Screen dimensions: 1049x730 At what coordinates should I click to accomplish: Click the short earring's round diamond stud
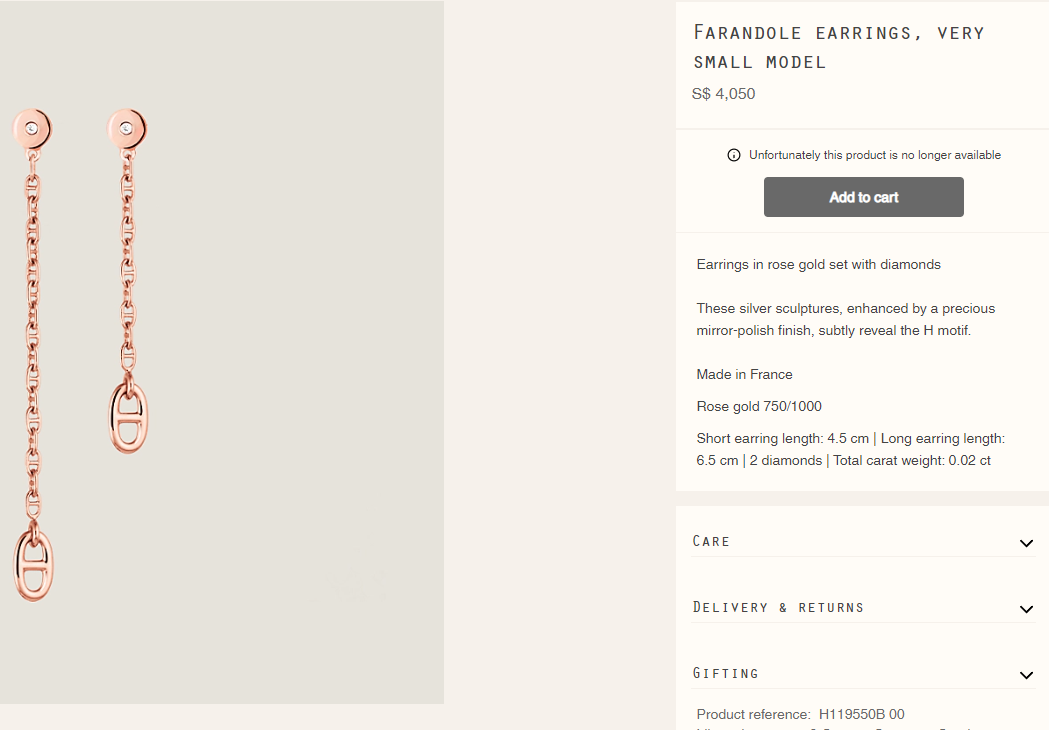coord(127,128)
